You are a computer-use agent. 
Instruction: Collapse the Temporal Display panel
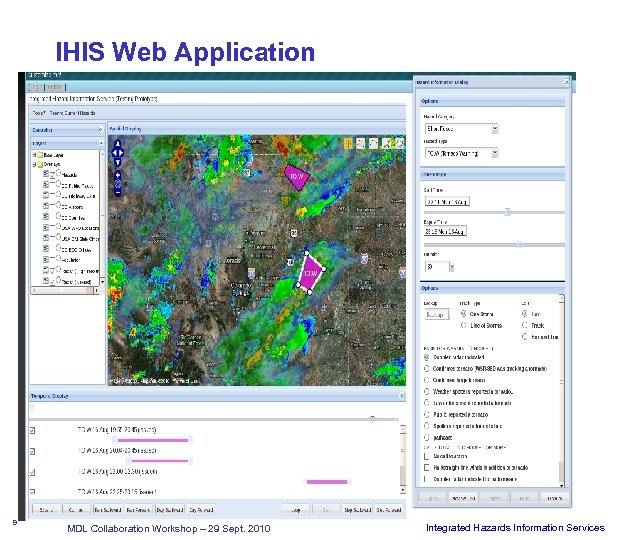pyautogui.click(x=401, y=396)
